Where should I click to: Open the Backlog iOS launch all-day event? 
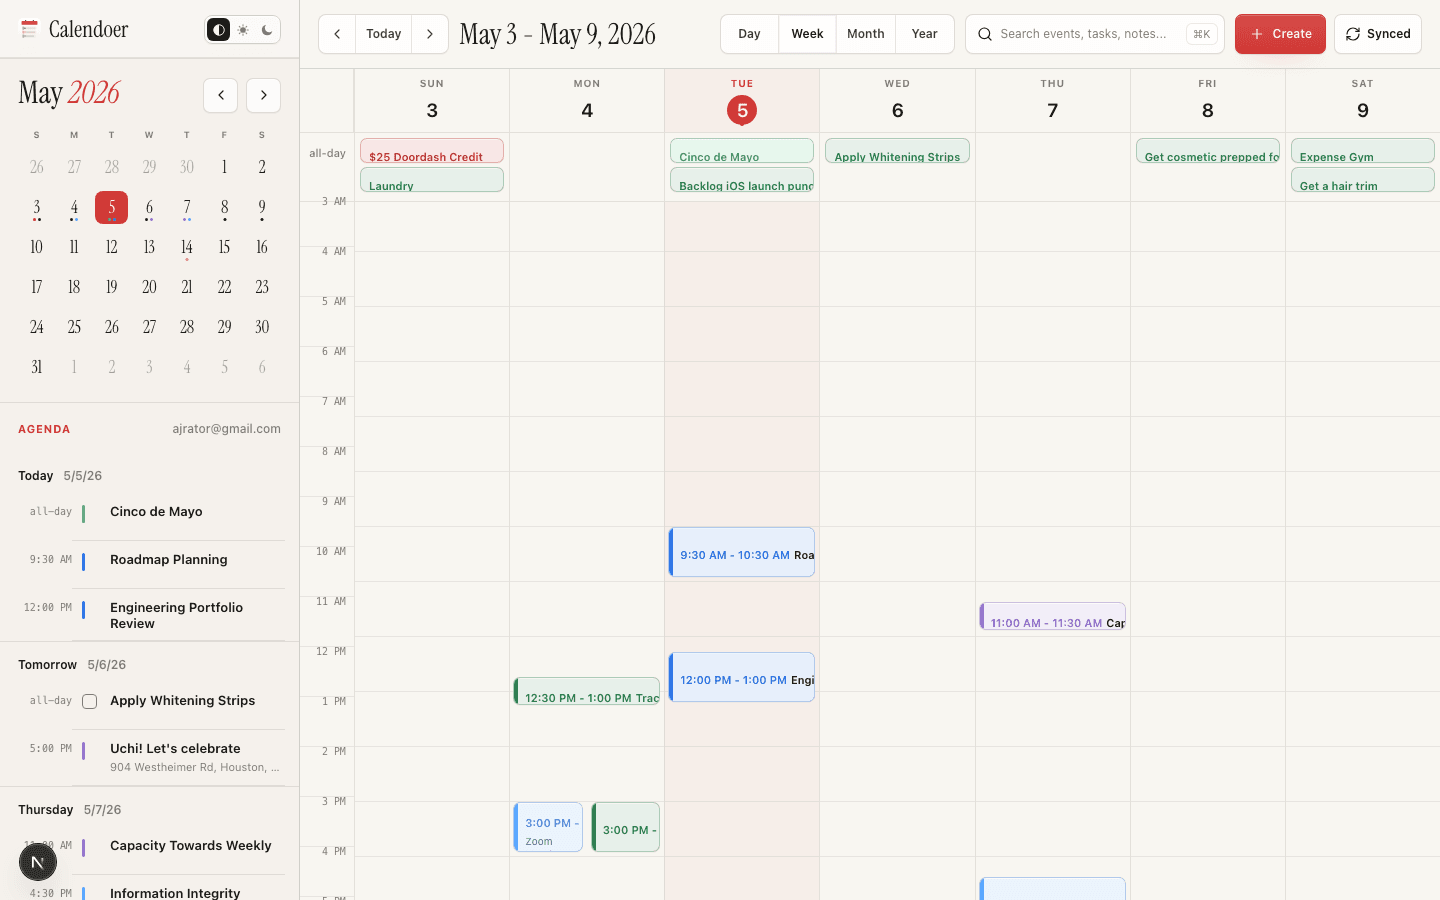point(742,180)
